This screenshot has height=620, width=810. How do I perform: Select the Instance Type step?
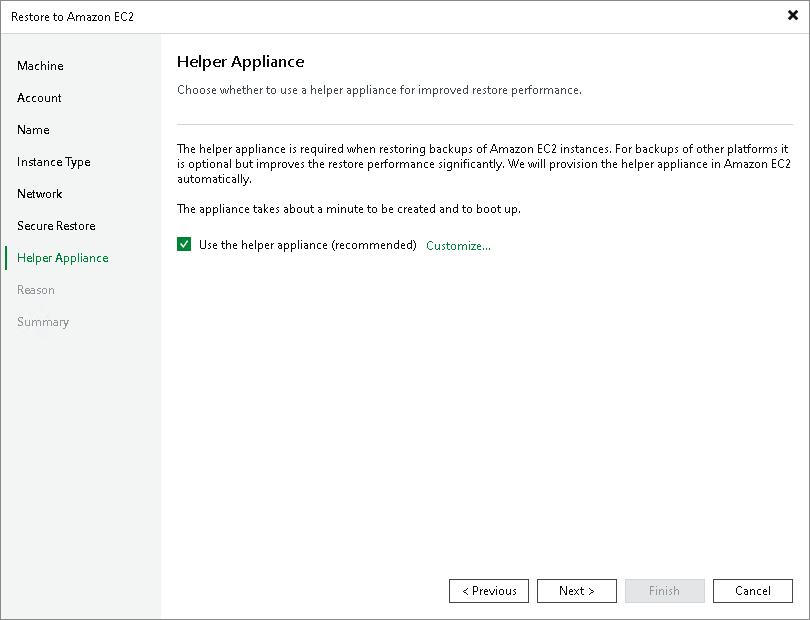coord(53,161)
